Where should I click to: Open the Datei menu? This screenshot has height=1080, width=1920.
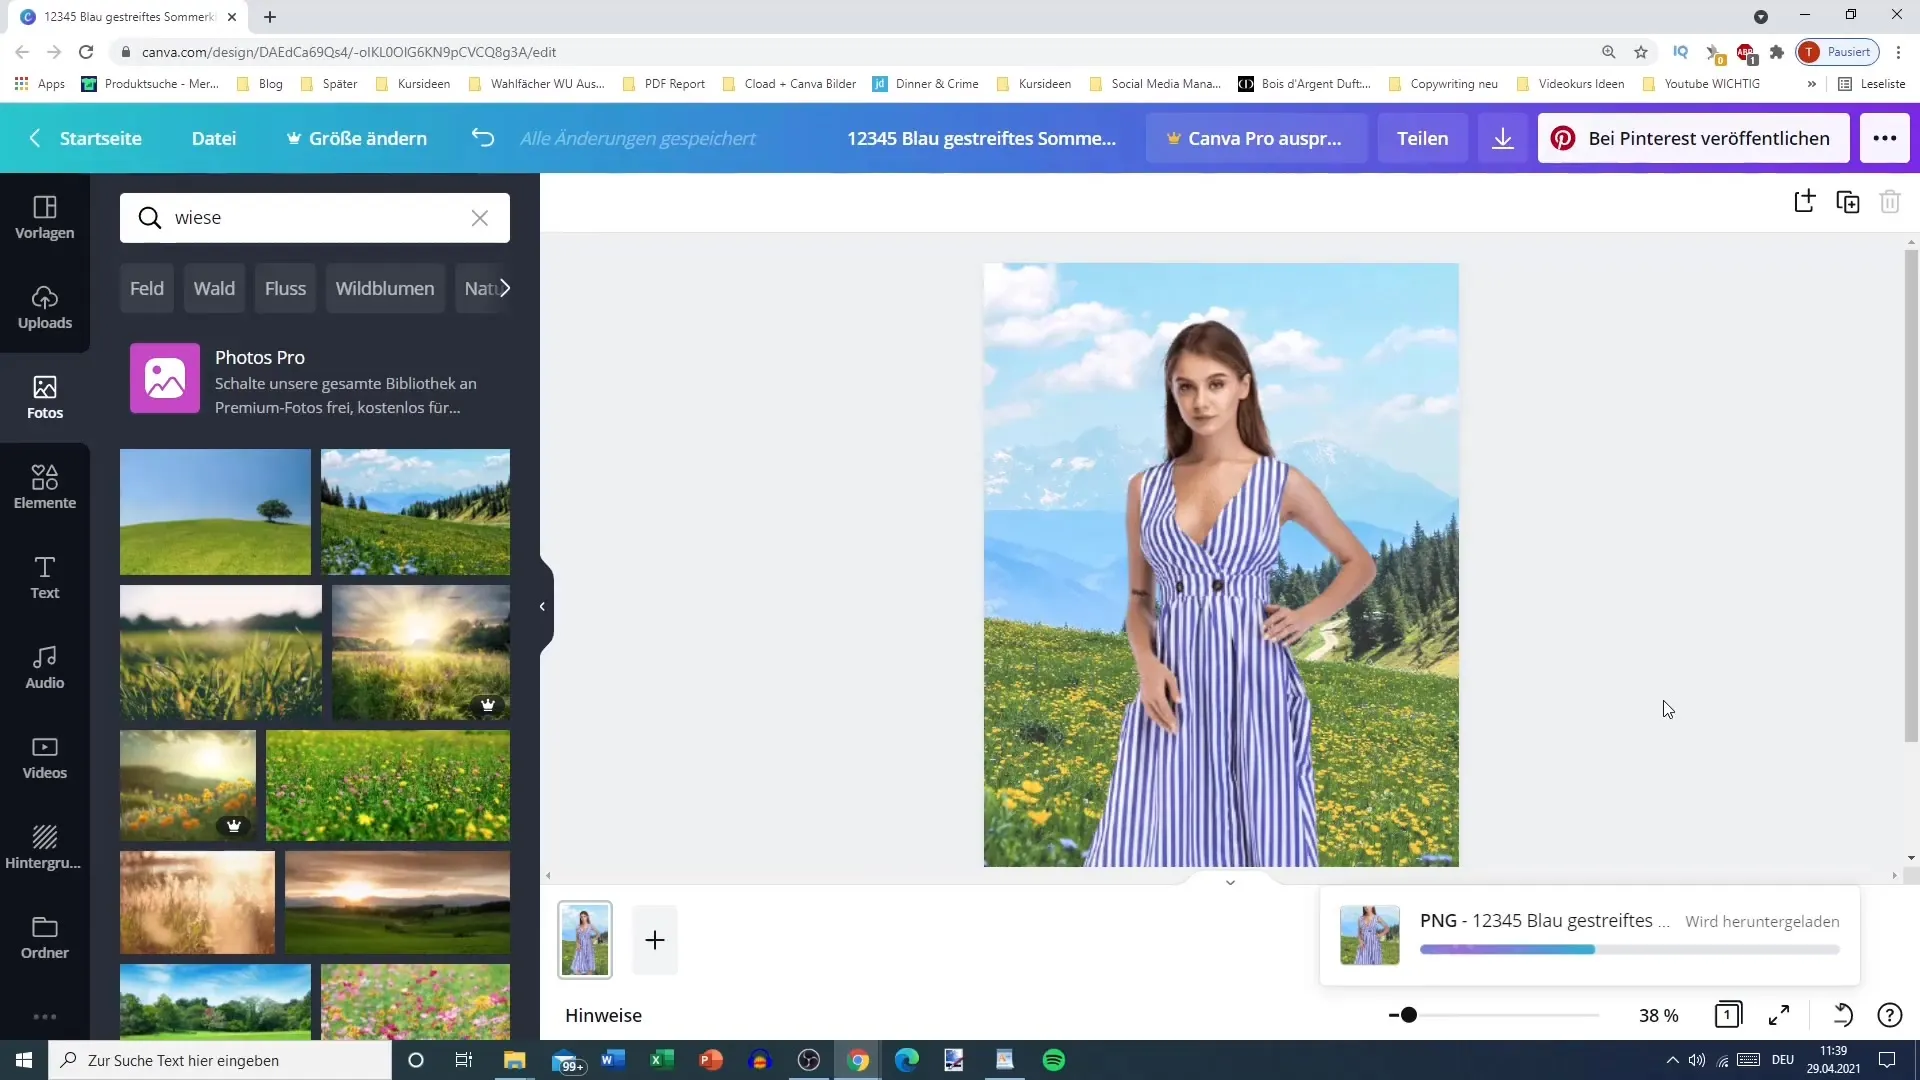[x=214, y=138]
